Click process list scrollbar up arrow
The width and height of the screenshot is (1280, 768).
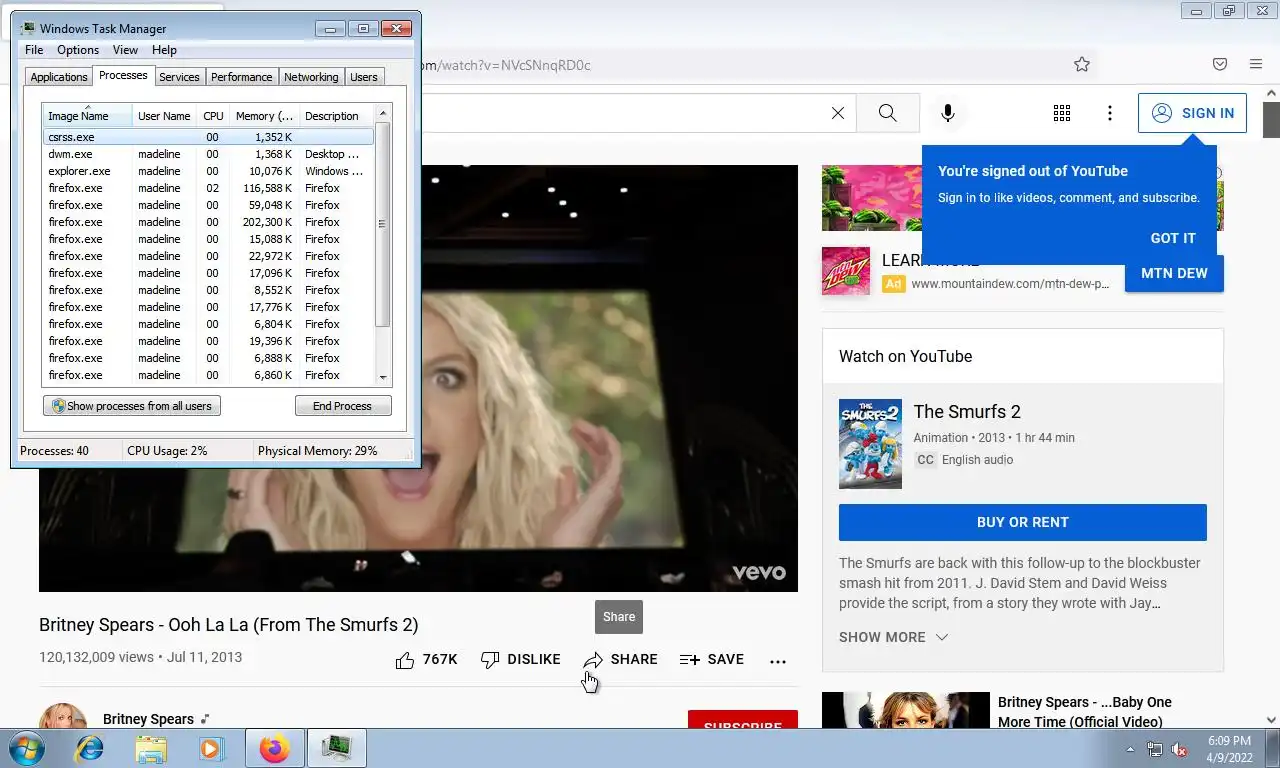tap(382, 114)
